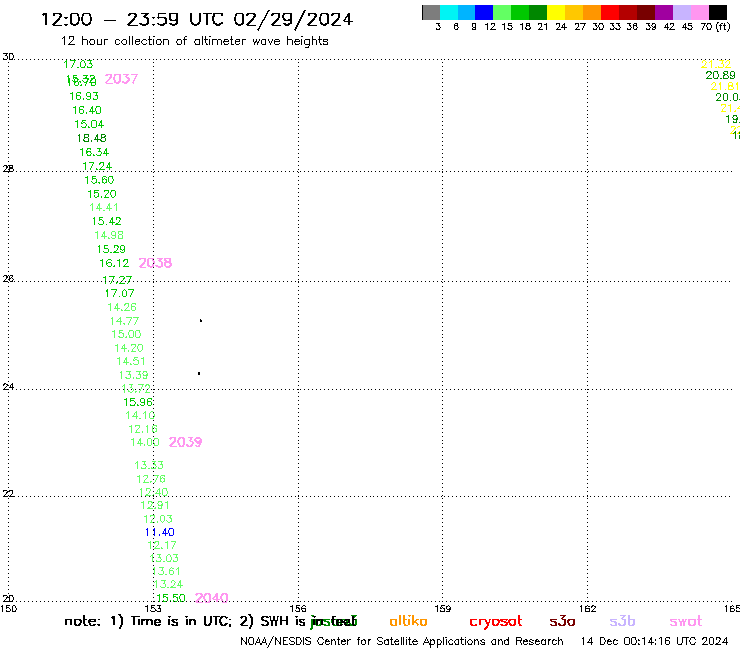
Task: Click the blue value '11.40'
Action: coord(160,532)
